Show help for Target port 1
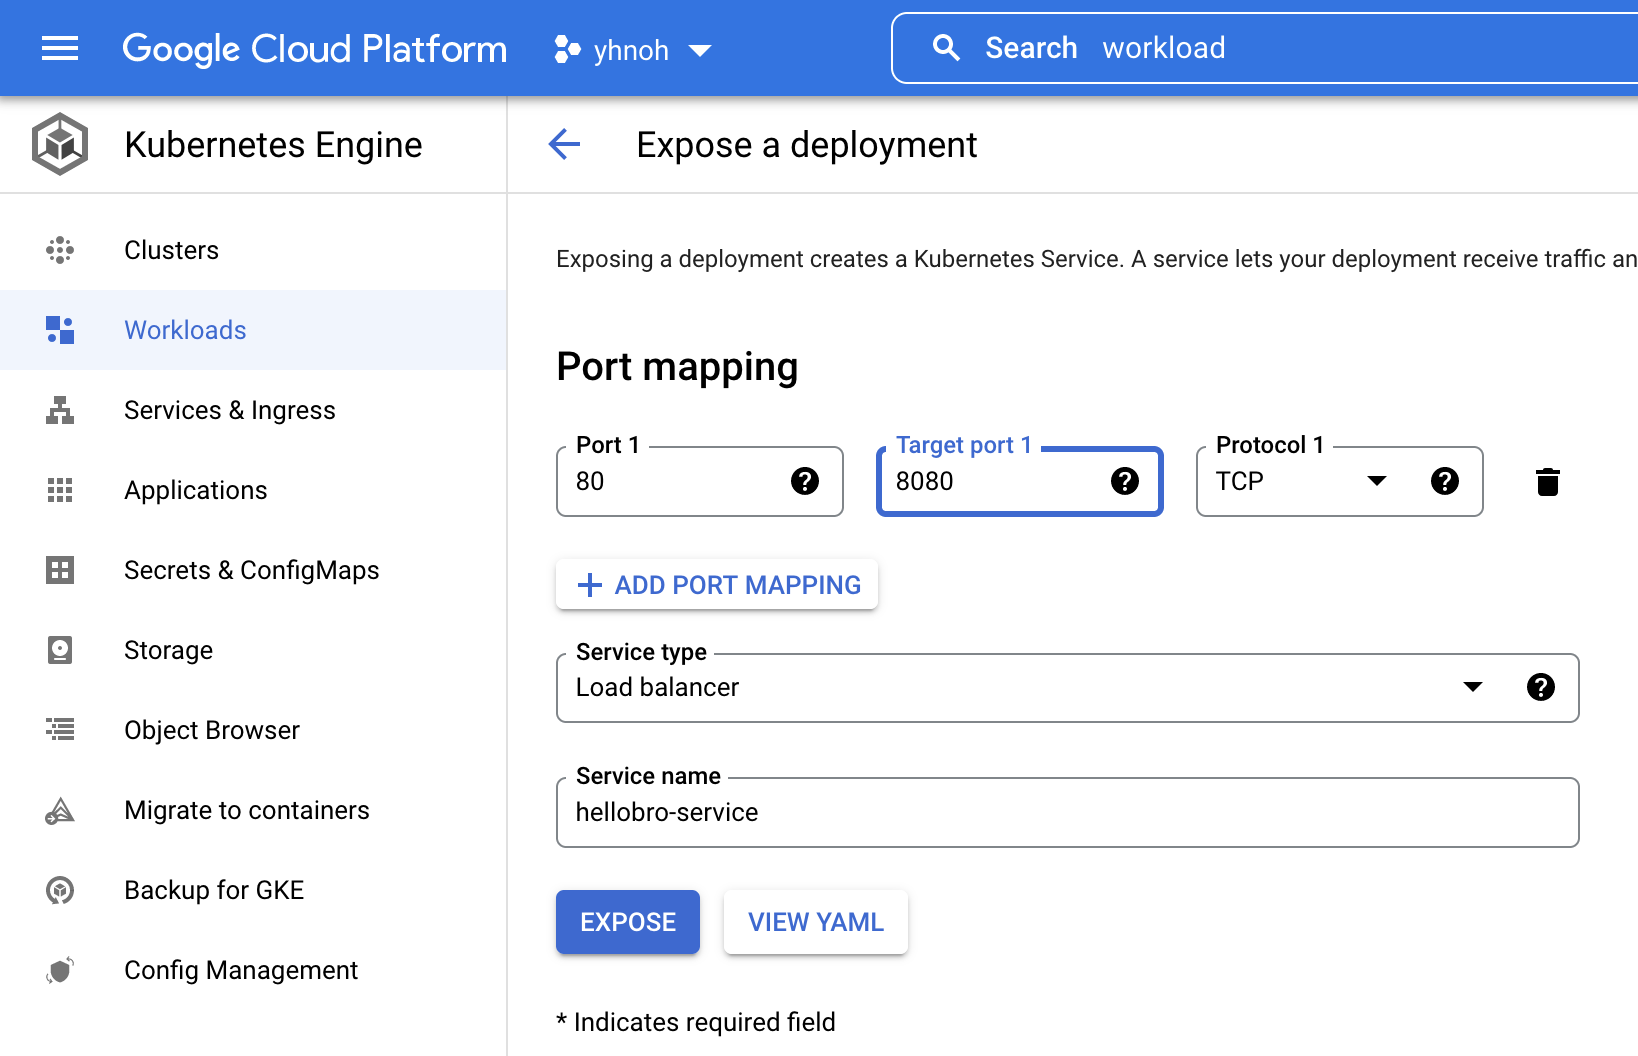1638x1056 pixels. tap(1125, 481)
